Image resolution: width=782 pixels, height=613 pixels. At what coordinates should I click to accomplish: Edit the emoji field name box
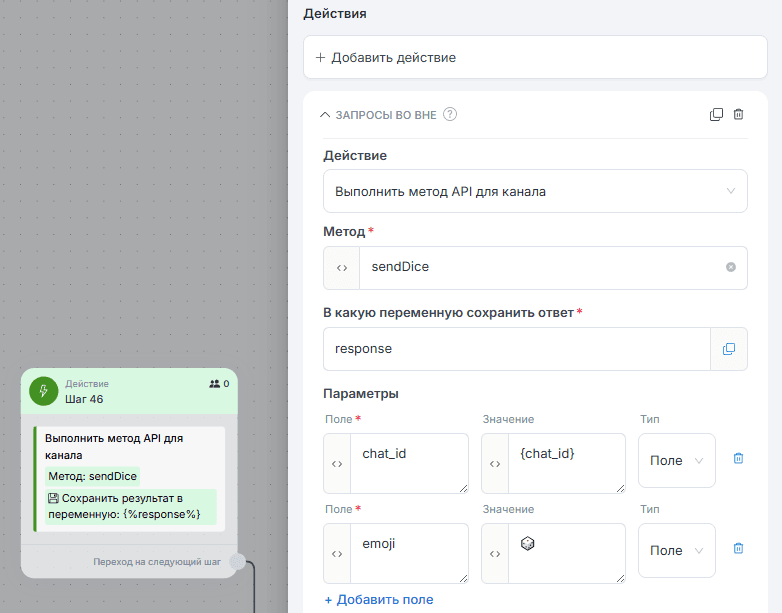coord(409,553)
